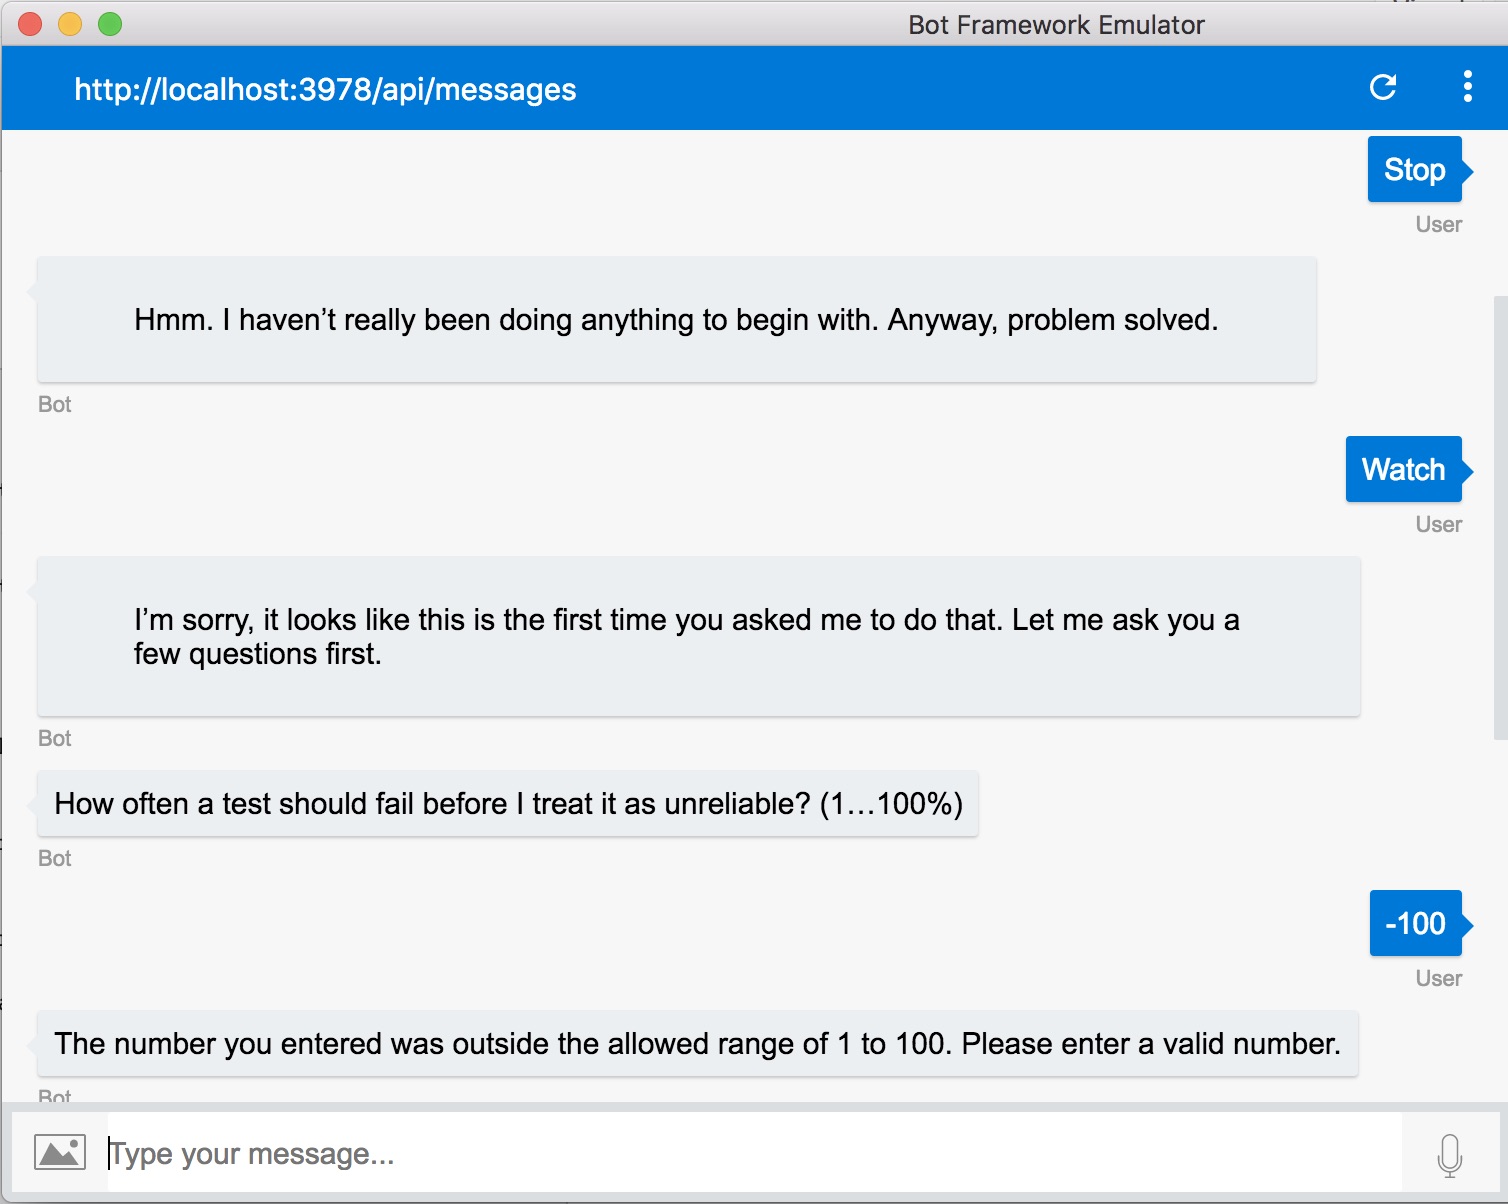Click the refresh conversation icon
This screenshot has width=1508, height=1204.
1383,88
